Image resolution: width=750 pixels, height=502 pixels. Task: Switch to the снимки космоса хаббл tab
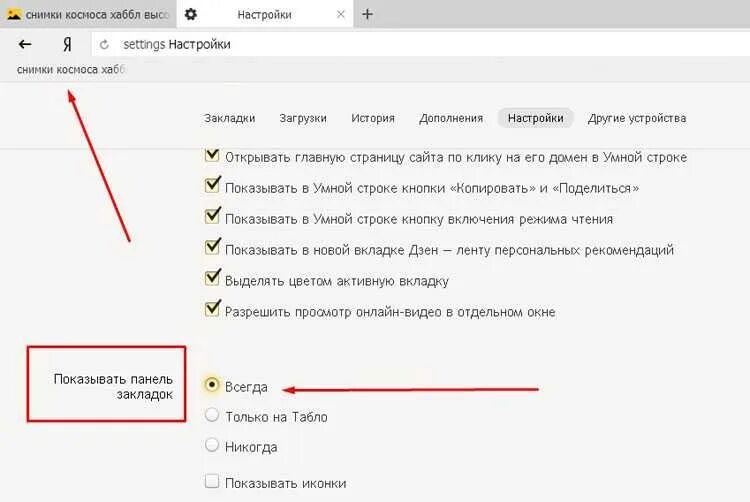tap(88, 14)
